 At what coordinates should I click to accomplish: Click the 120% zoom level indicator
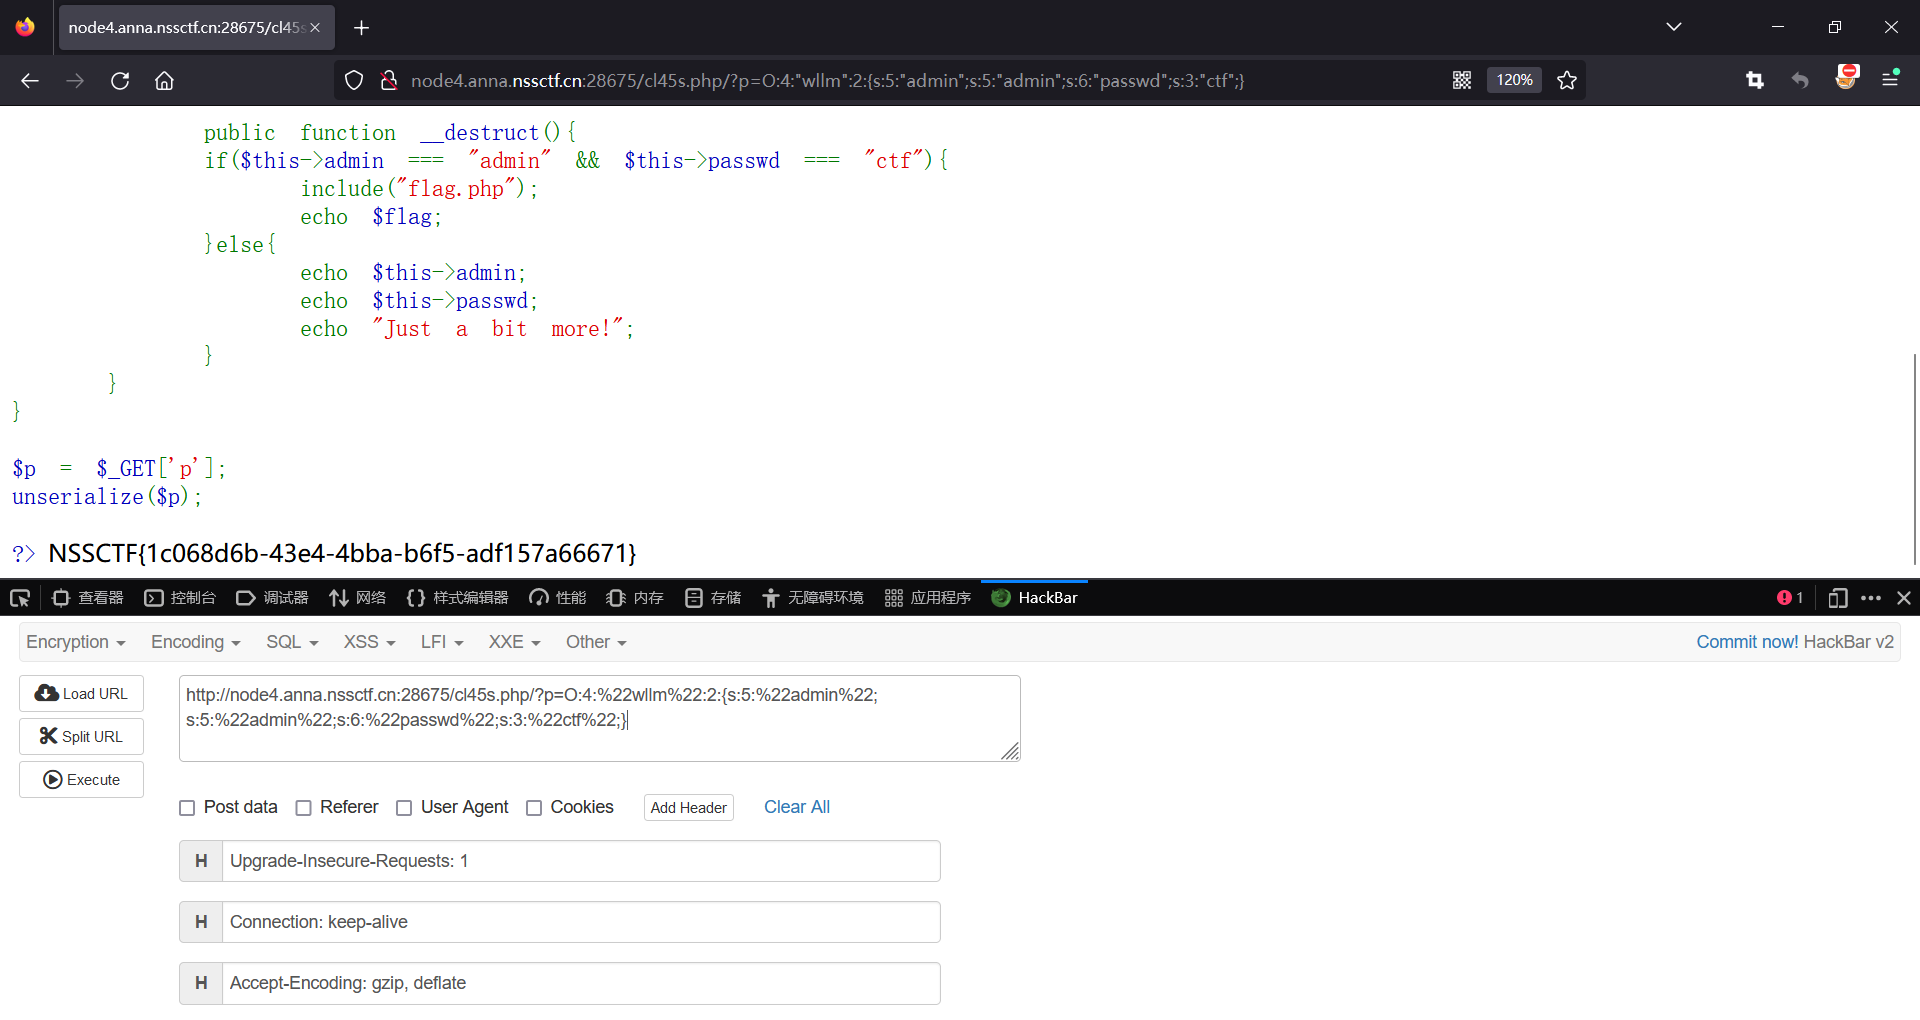point(1514,80)
